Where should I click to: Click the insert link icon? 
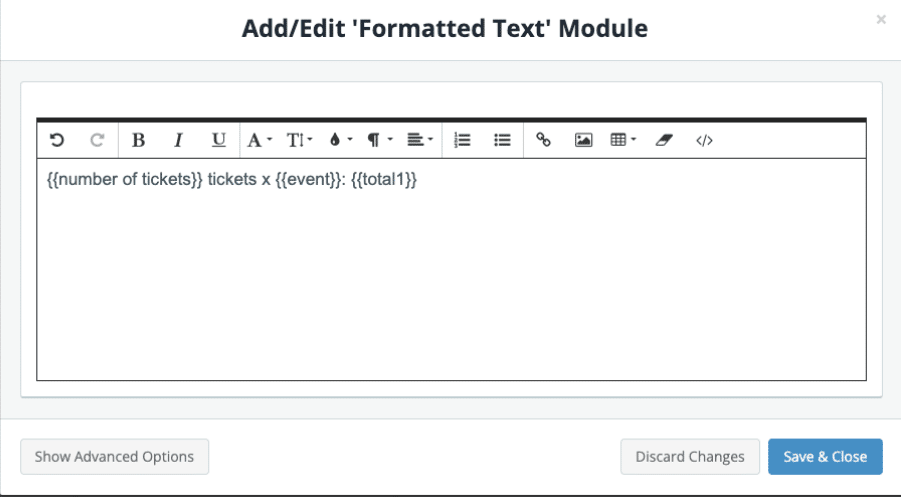[544, 140]
